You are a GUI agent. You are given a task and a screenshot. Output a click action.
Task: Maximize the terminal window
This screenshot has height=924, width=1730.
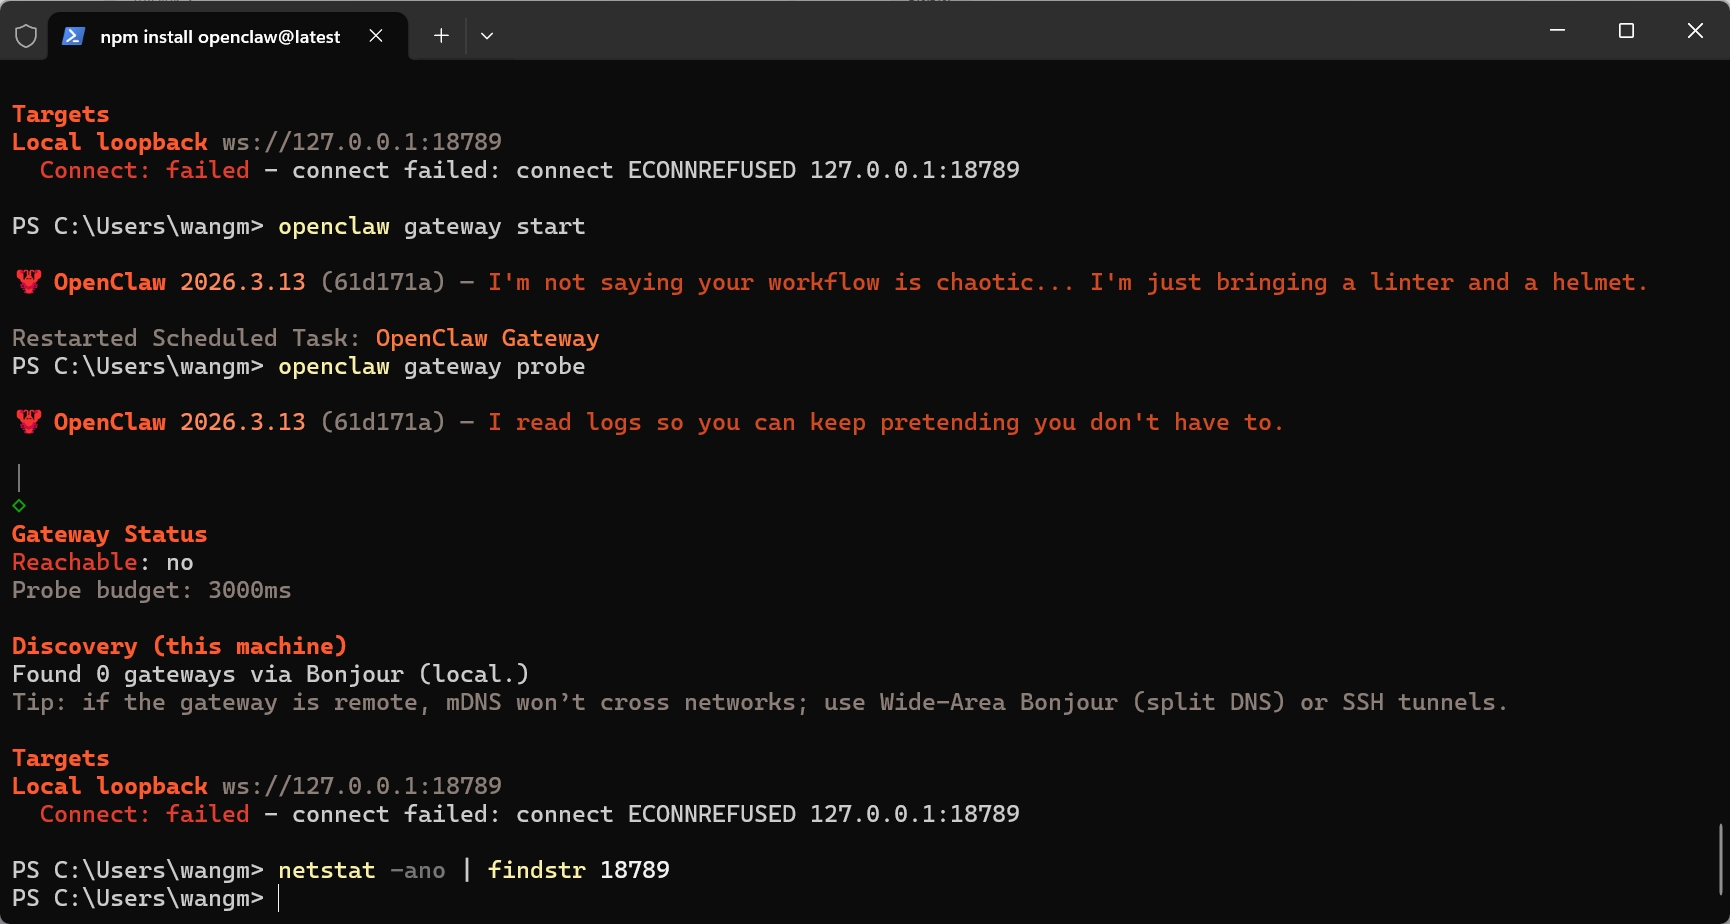[x=1626, y=31]
